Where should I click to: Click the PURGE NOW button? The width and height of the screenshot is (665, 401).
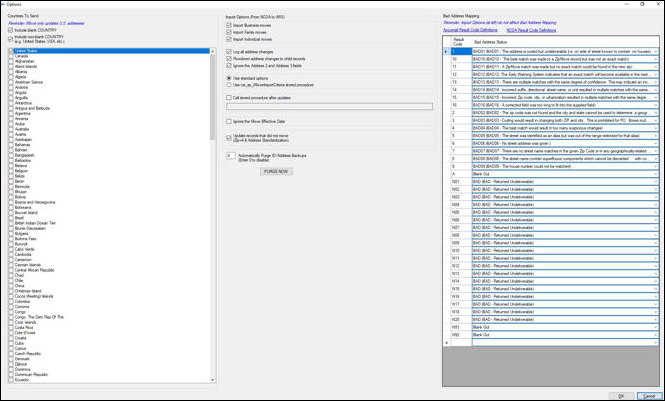[276, 172]
